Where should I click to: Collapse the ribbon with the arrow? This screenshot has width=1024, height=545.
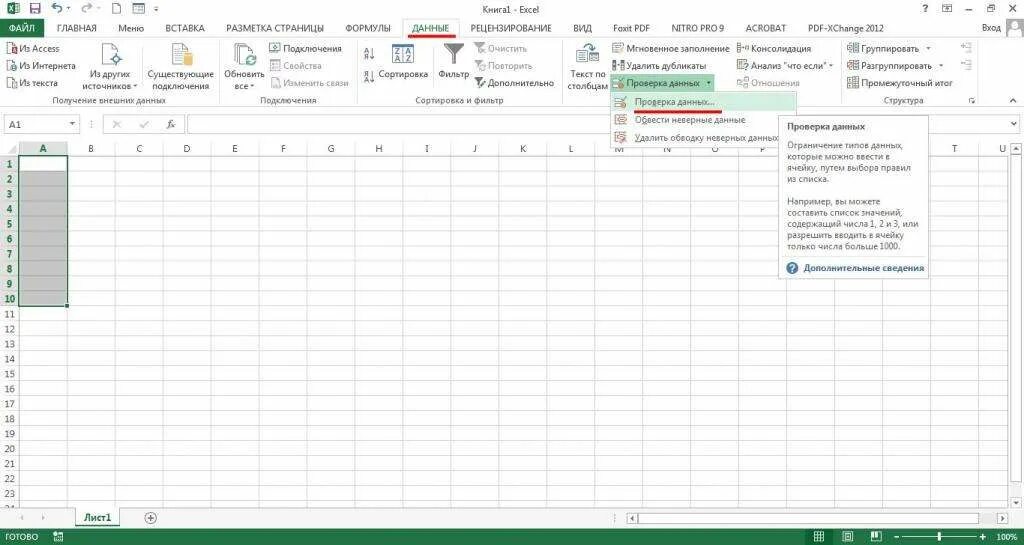[x=1014, y=101]
